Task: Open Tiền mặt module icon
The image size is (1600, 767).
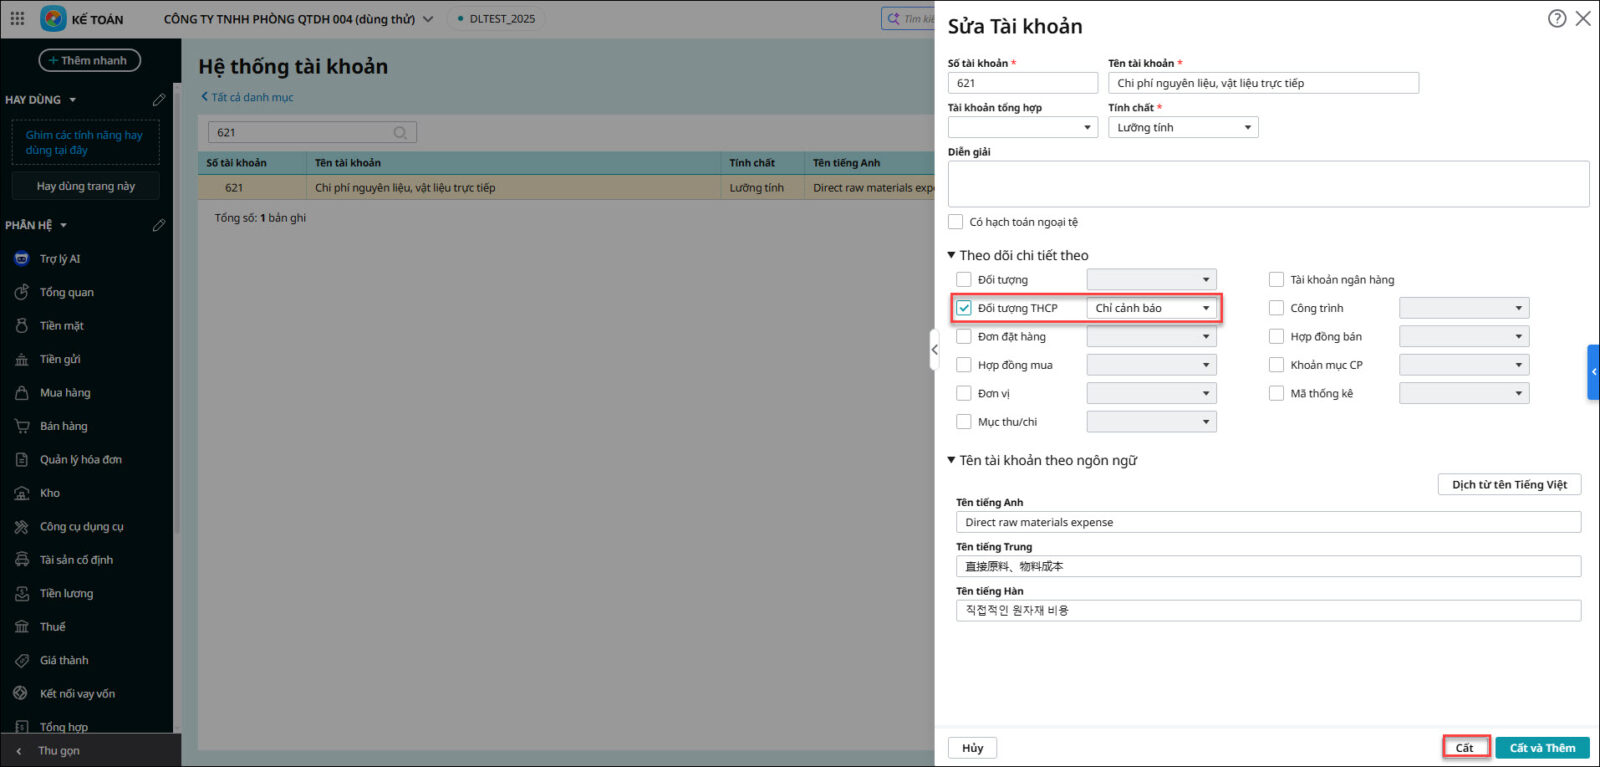Action: point(22,326)
